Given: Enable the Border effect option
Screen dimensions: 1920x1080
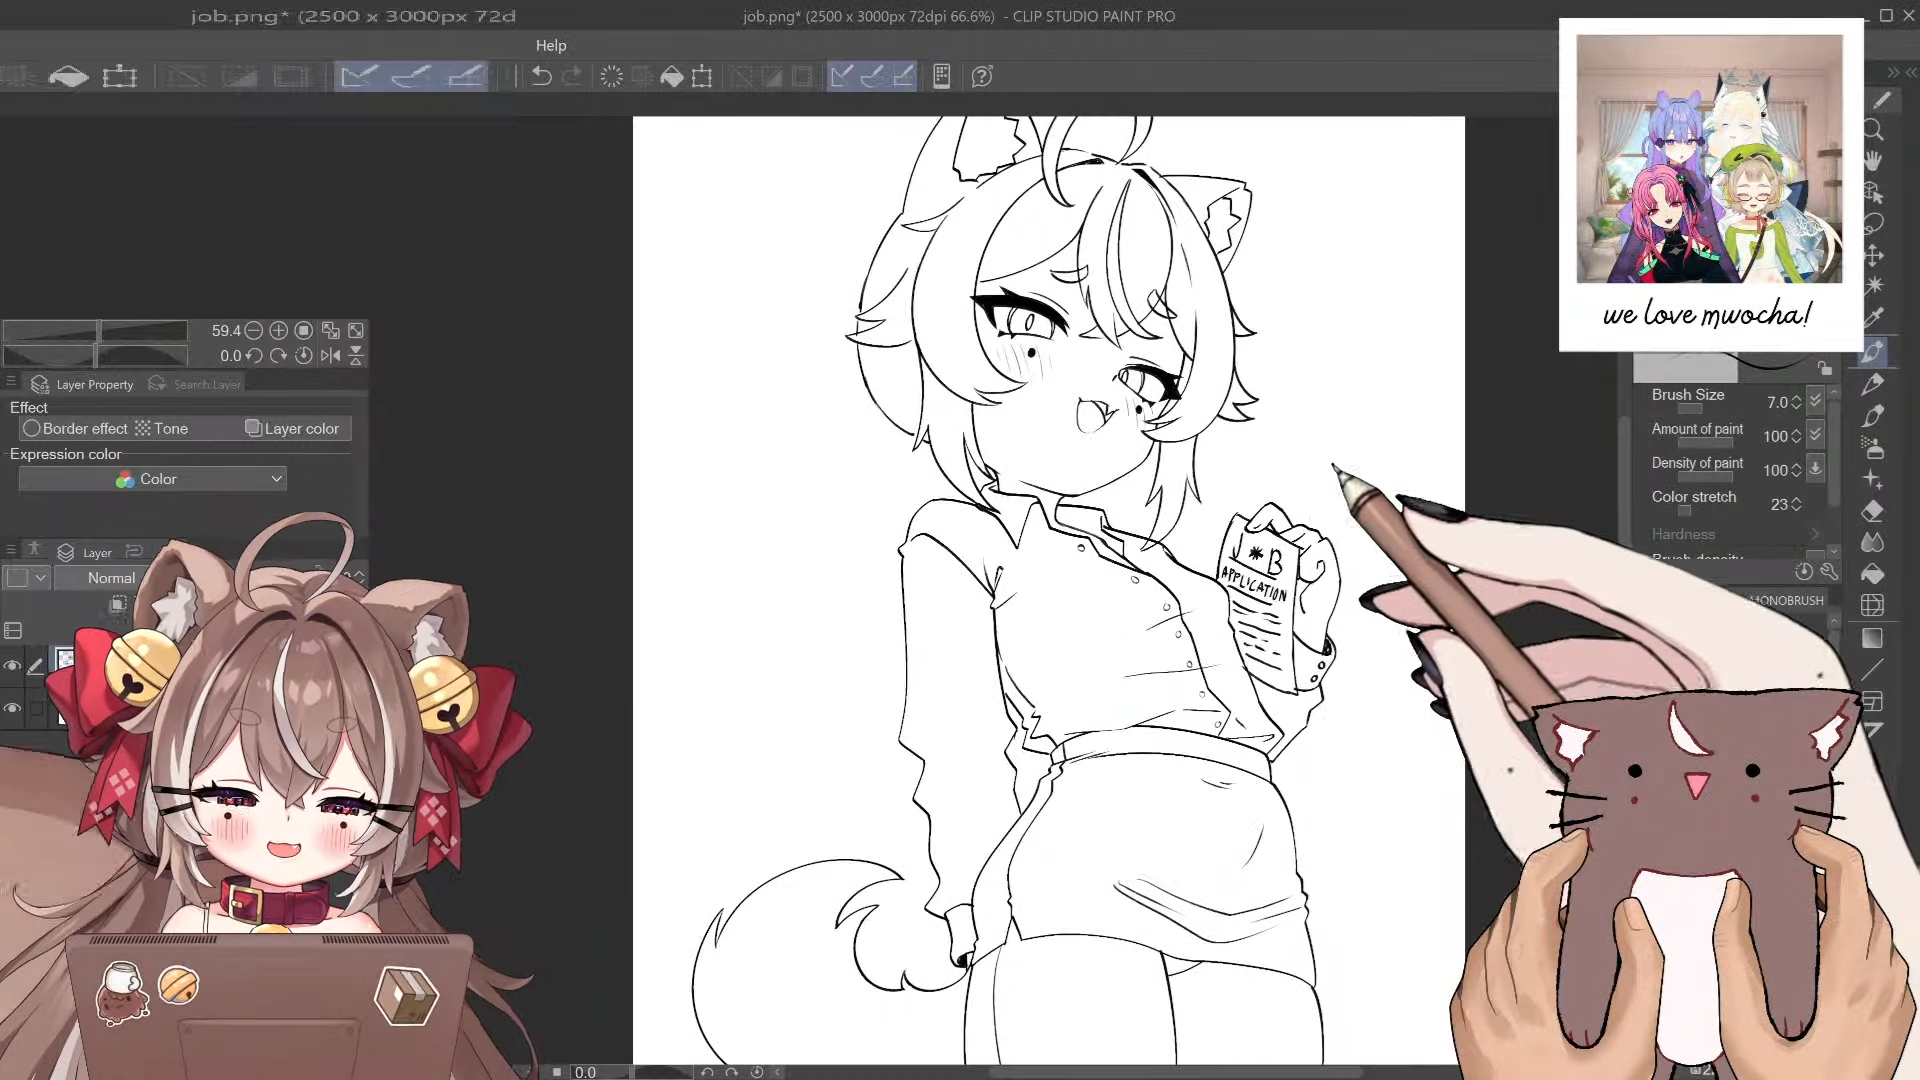Looking at the screenshot, I should click(75, 428).
